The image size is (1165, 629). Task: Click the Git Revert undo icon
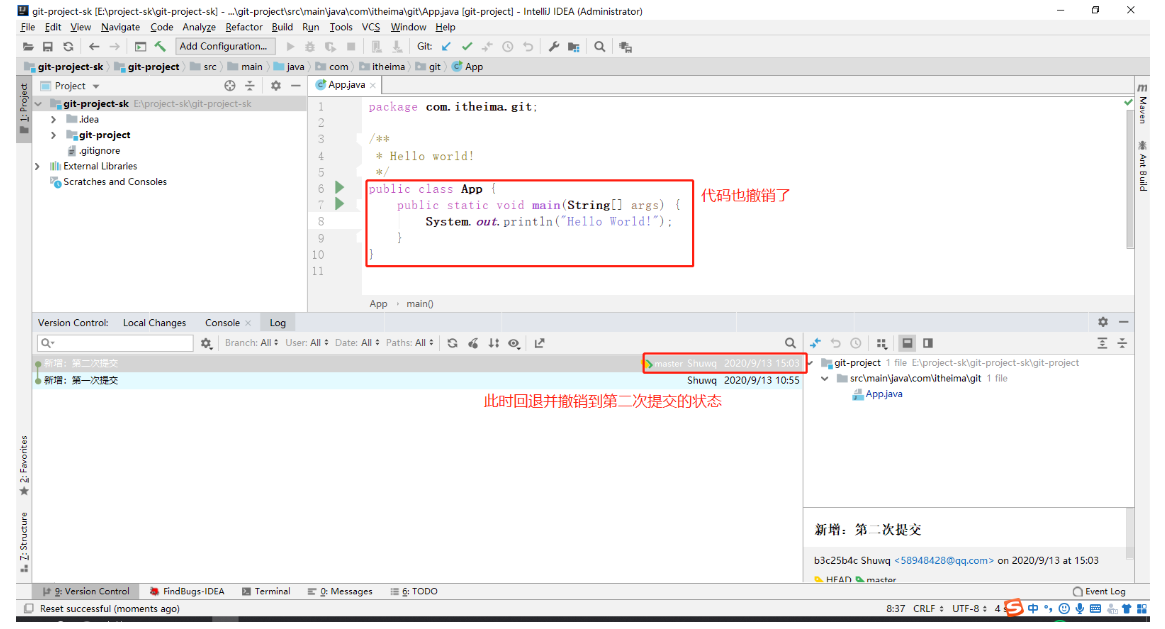pos(528,46)
